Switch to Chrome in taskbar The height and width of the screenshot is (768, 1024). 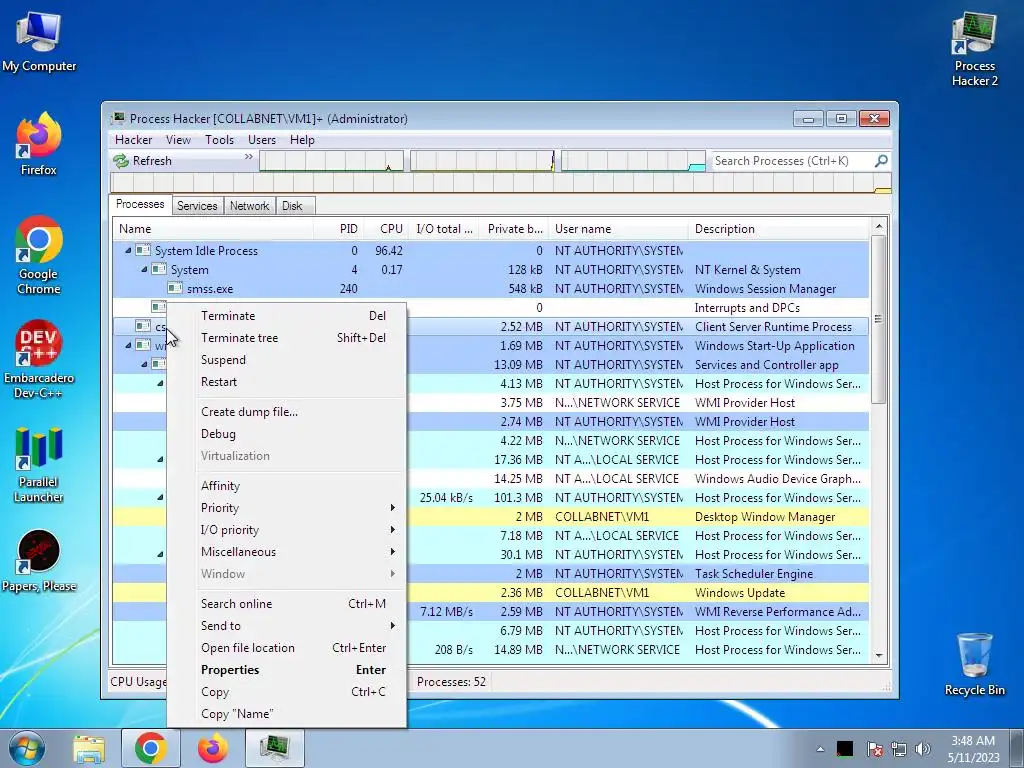151,748
